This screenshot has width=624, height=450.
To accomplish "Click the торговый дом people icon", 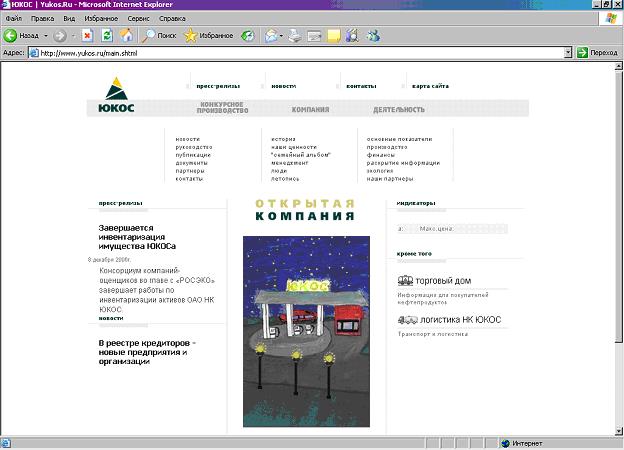I will (405, 281).
